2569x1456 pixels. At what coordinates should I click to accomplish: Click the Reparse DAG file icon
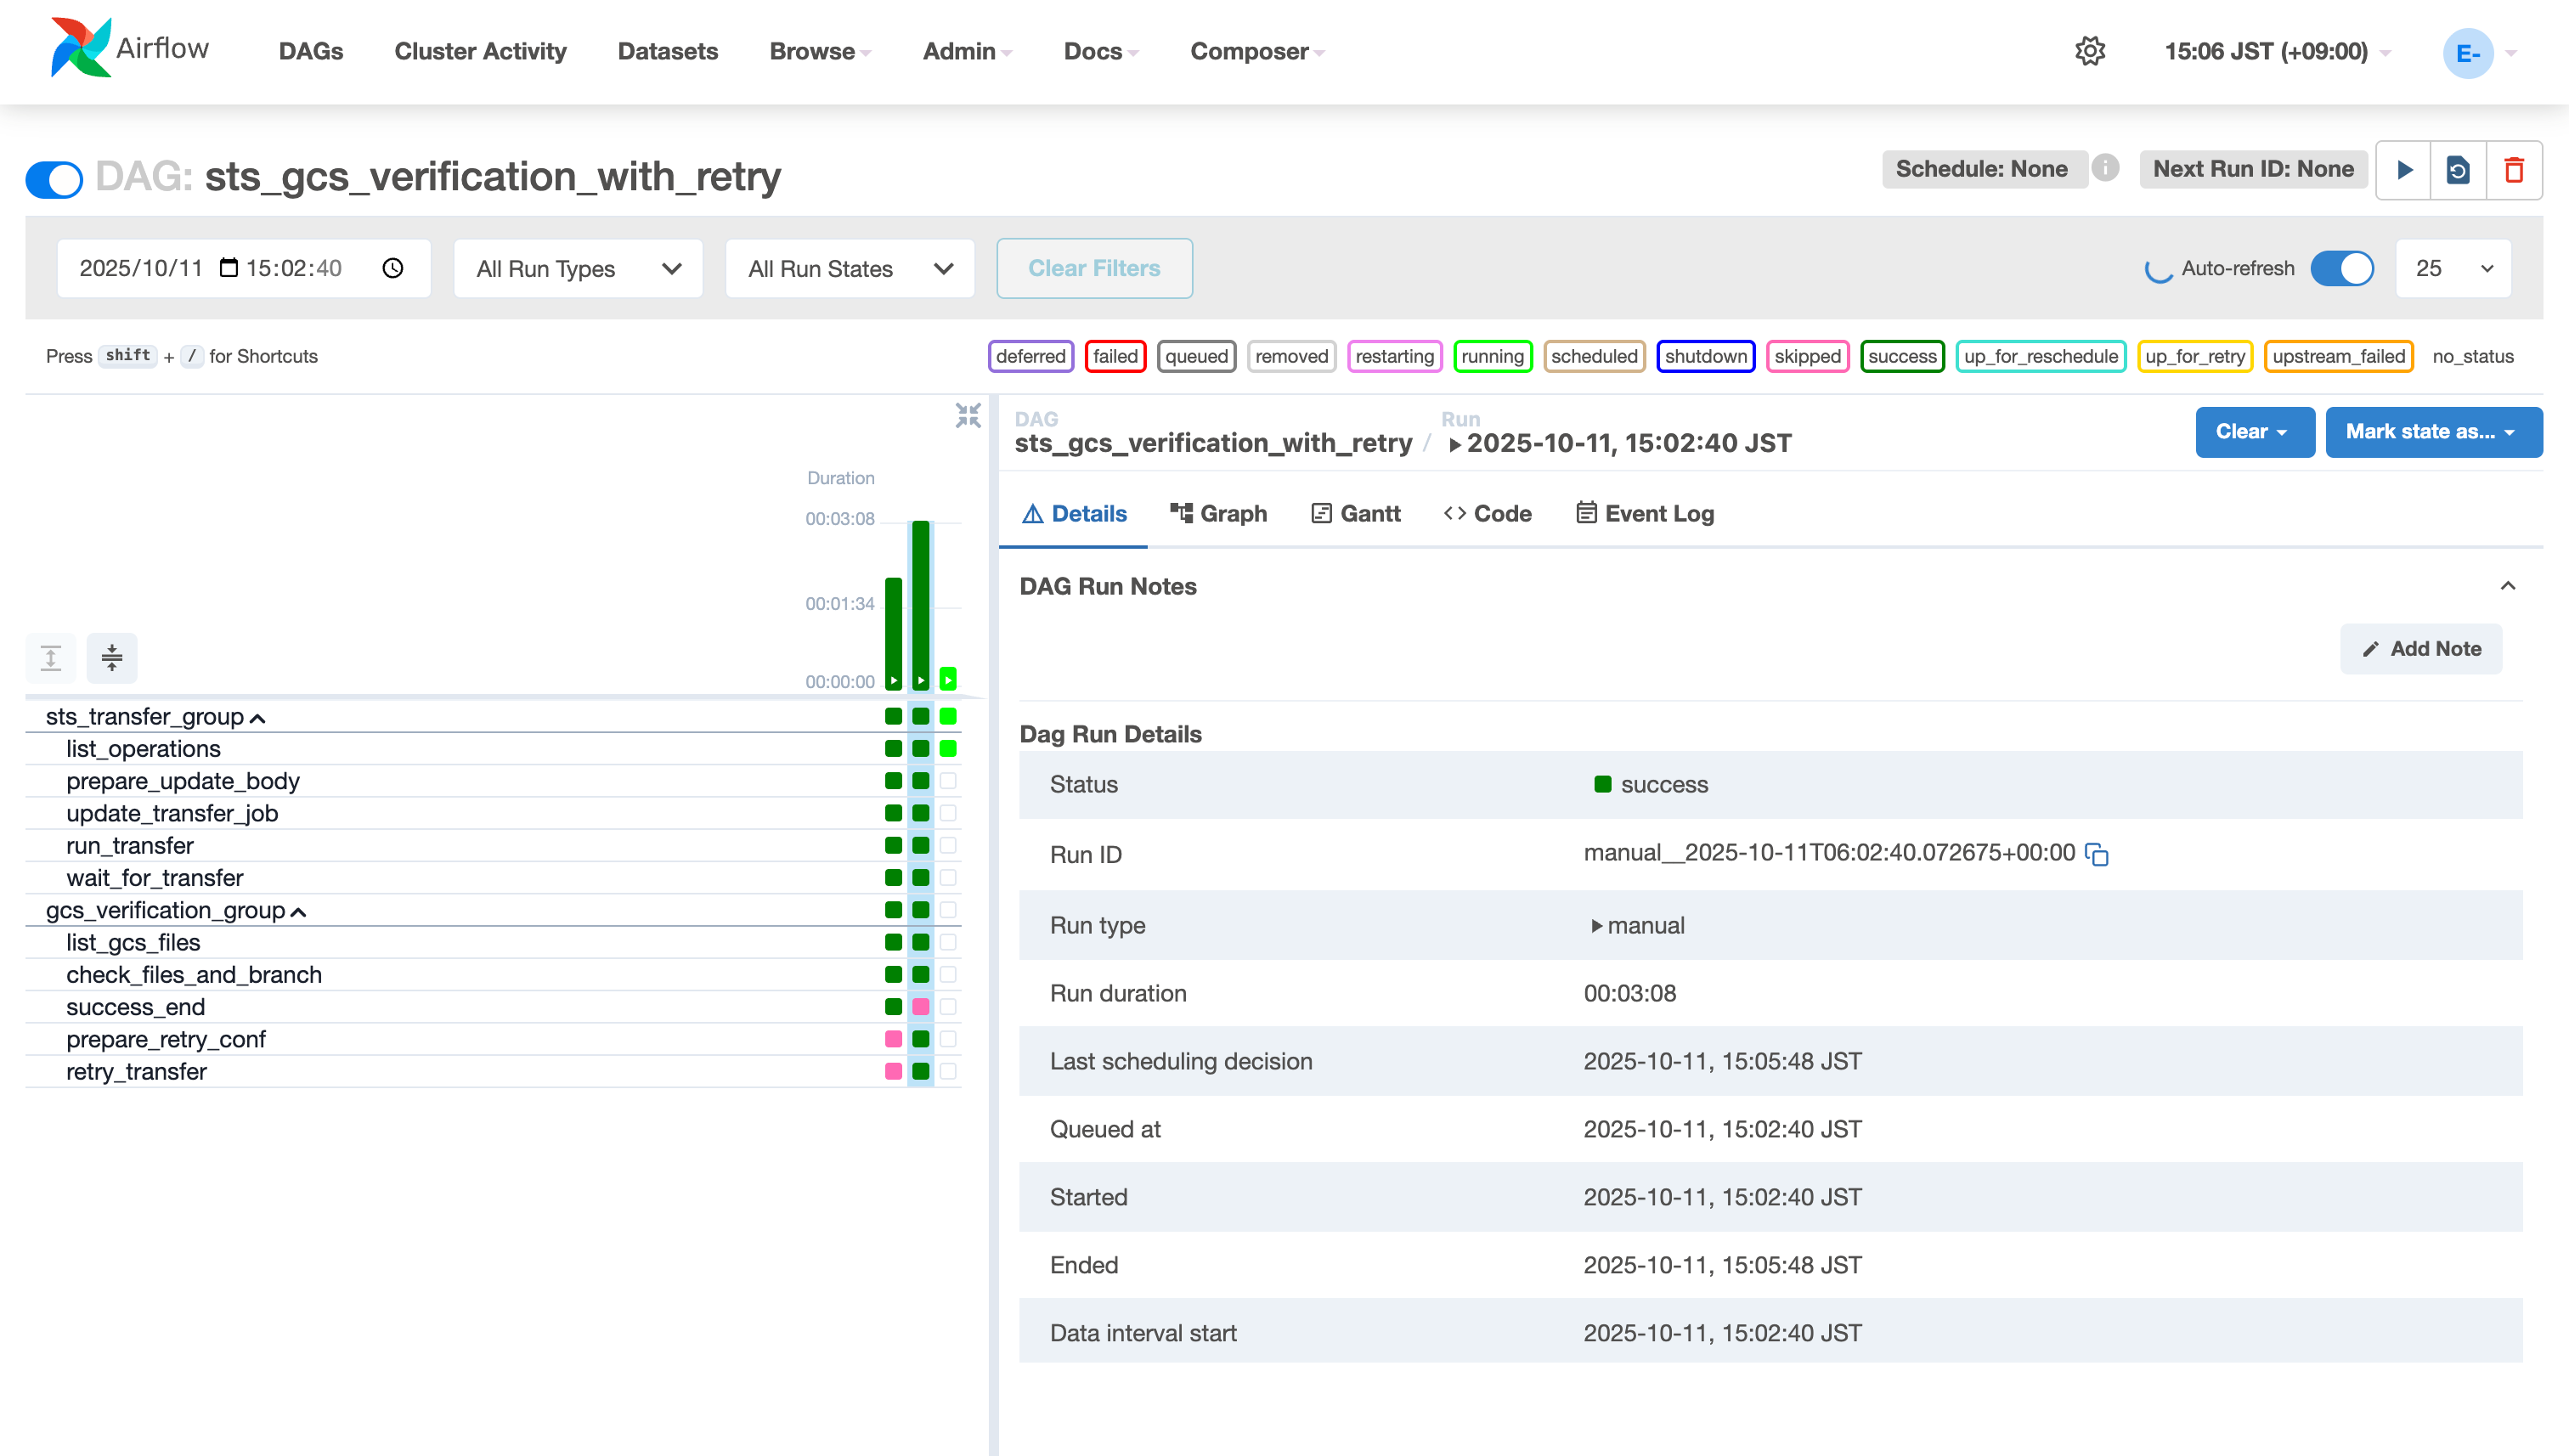click(x=2458, y=170)
